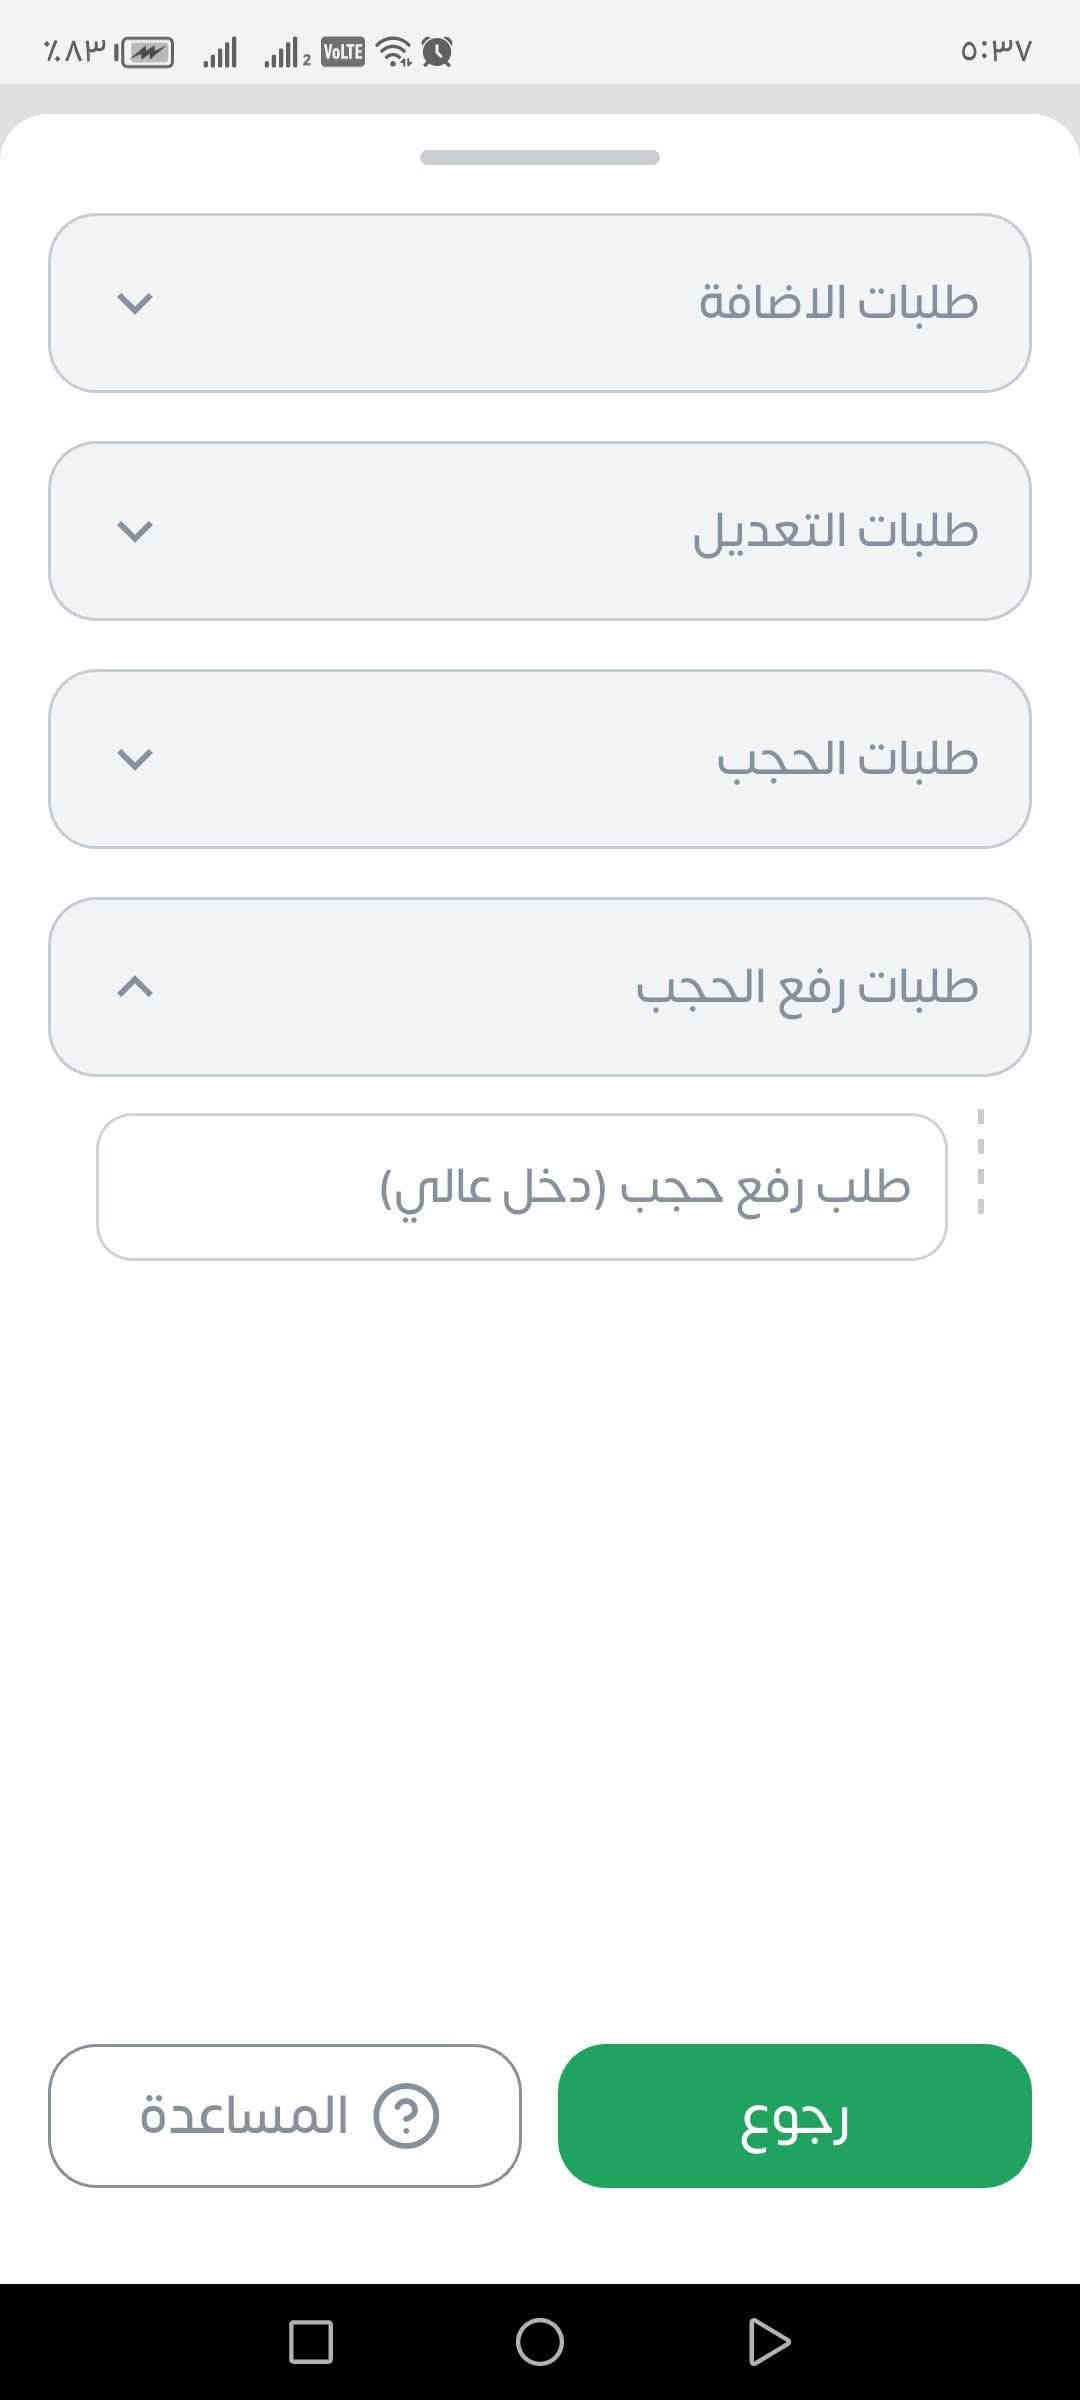Collapse the طلبات رفع الحجب chevron

tap(135, 987)
